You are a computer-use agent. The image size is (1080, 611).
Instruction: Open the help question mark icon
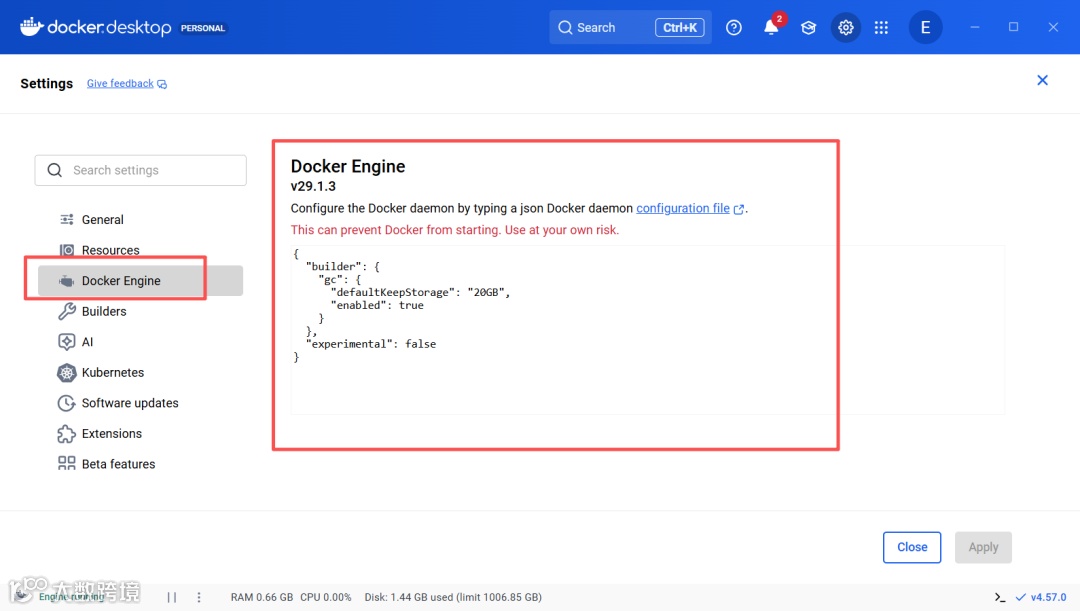[734, 28]
